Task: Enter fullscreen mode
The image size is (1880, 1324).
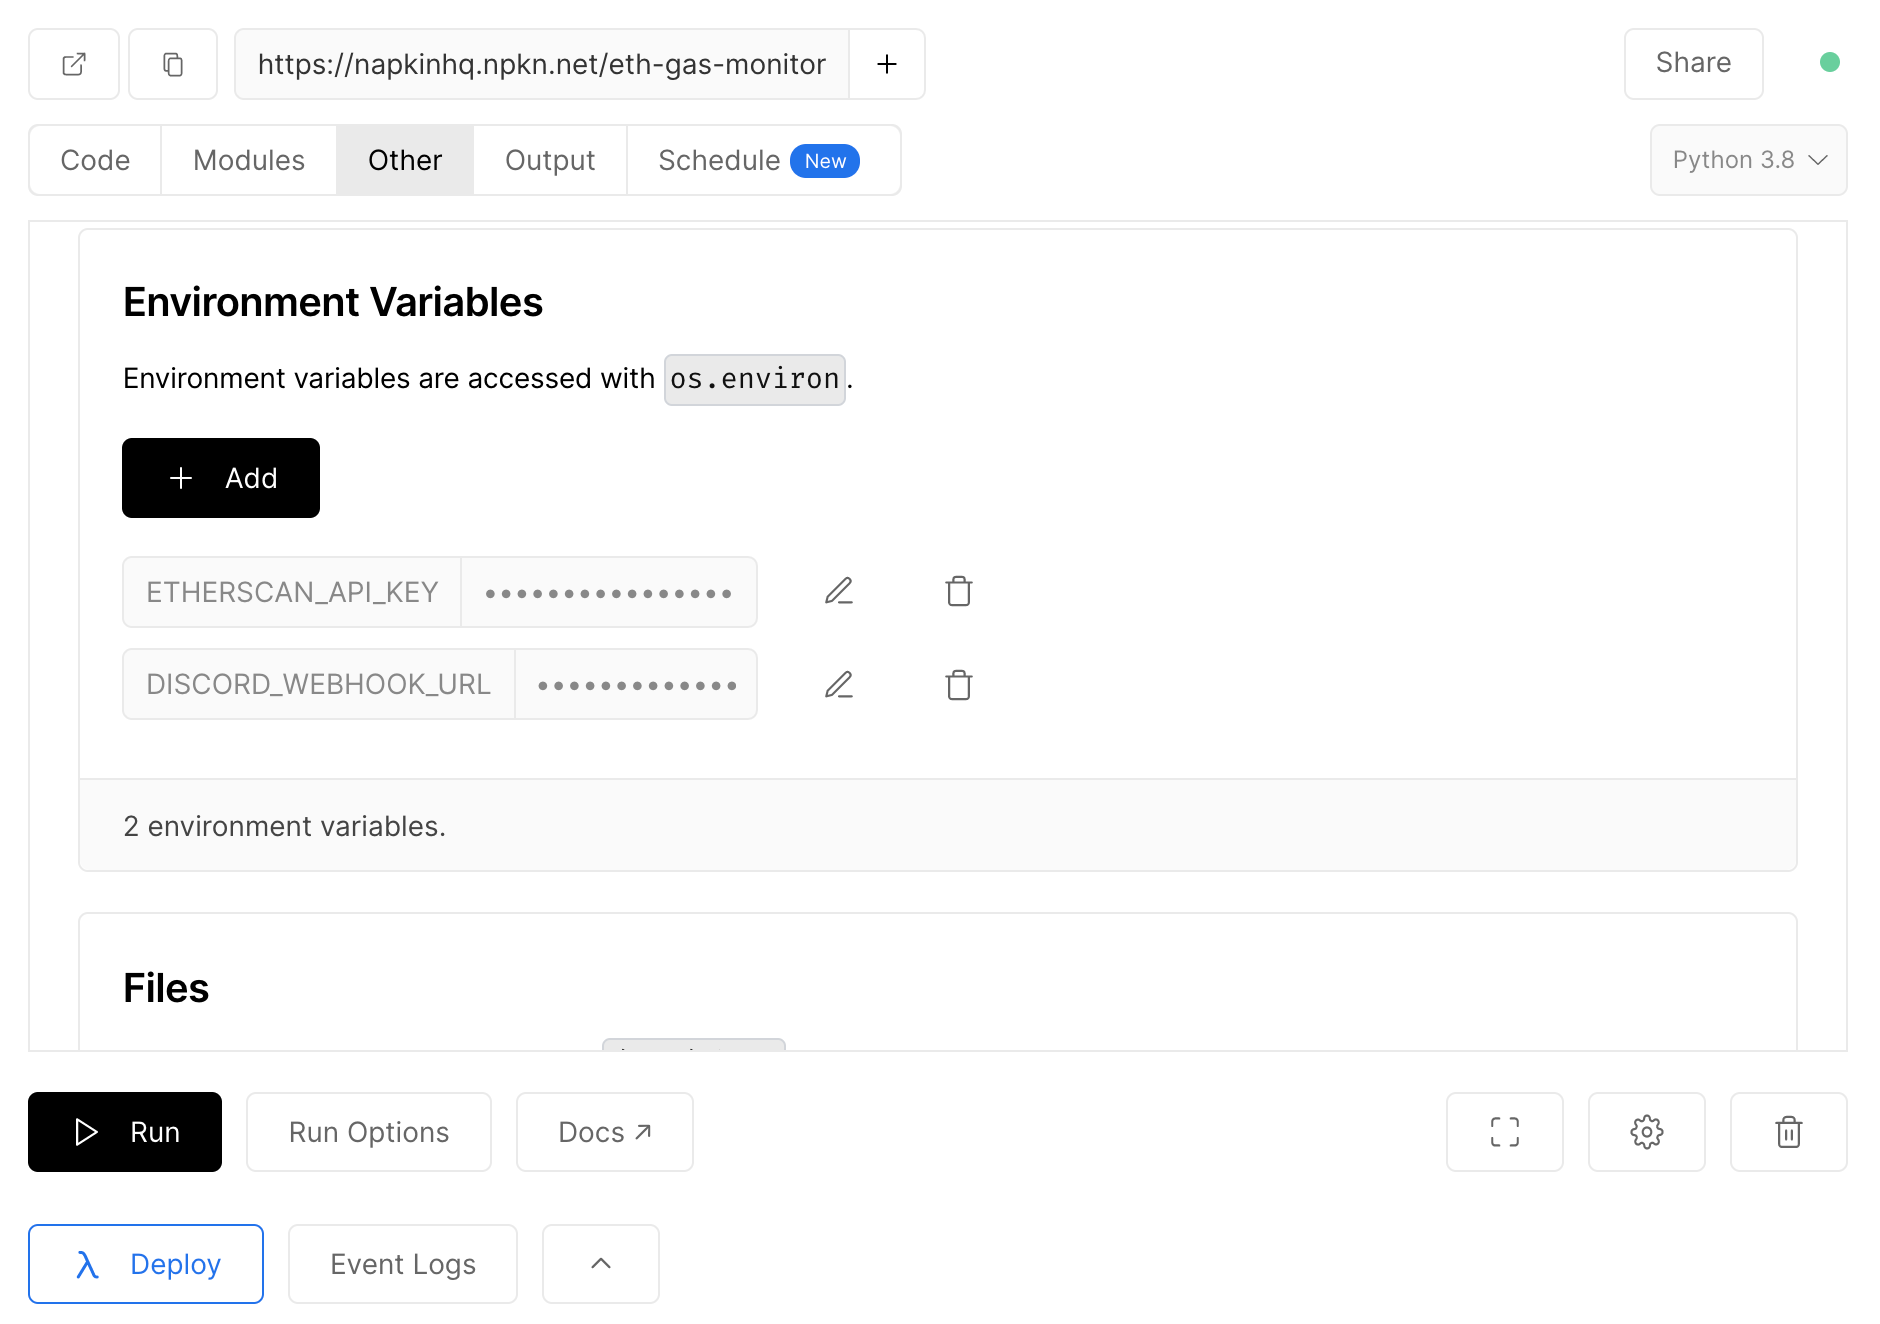Action: [1504, 1132]
